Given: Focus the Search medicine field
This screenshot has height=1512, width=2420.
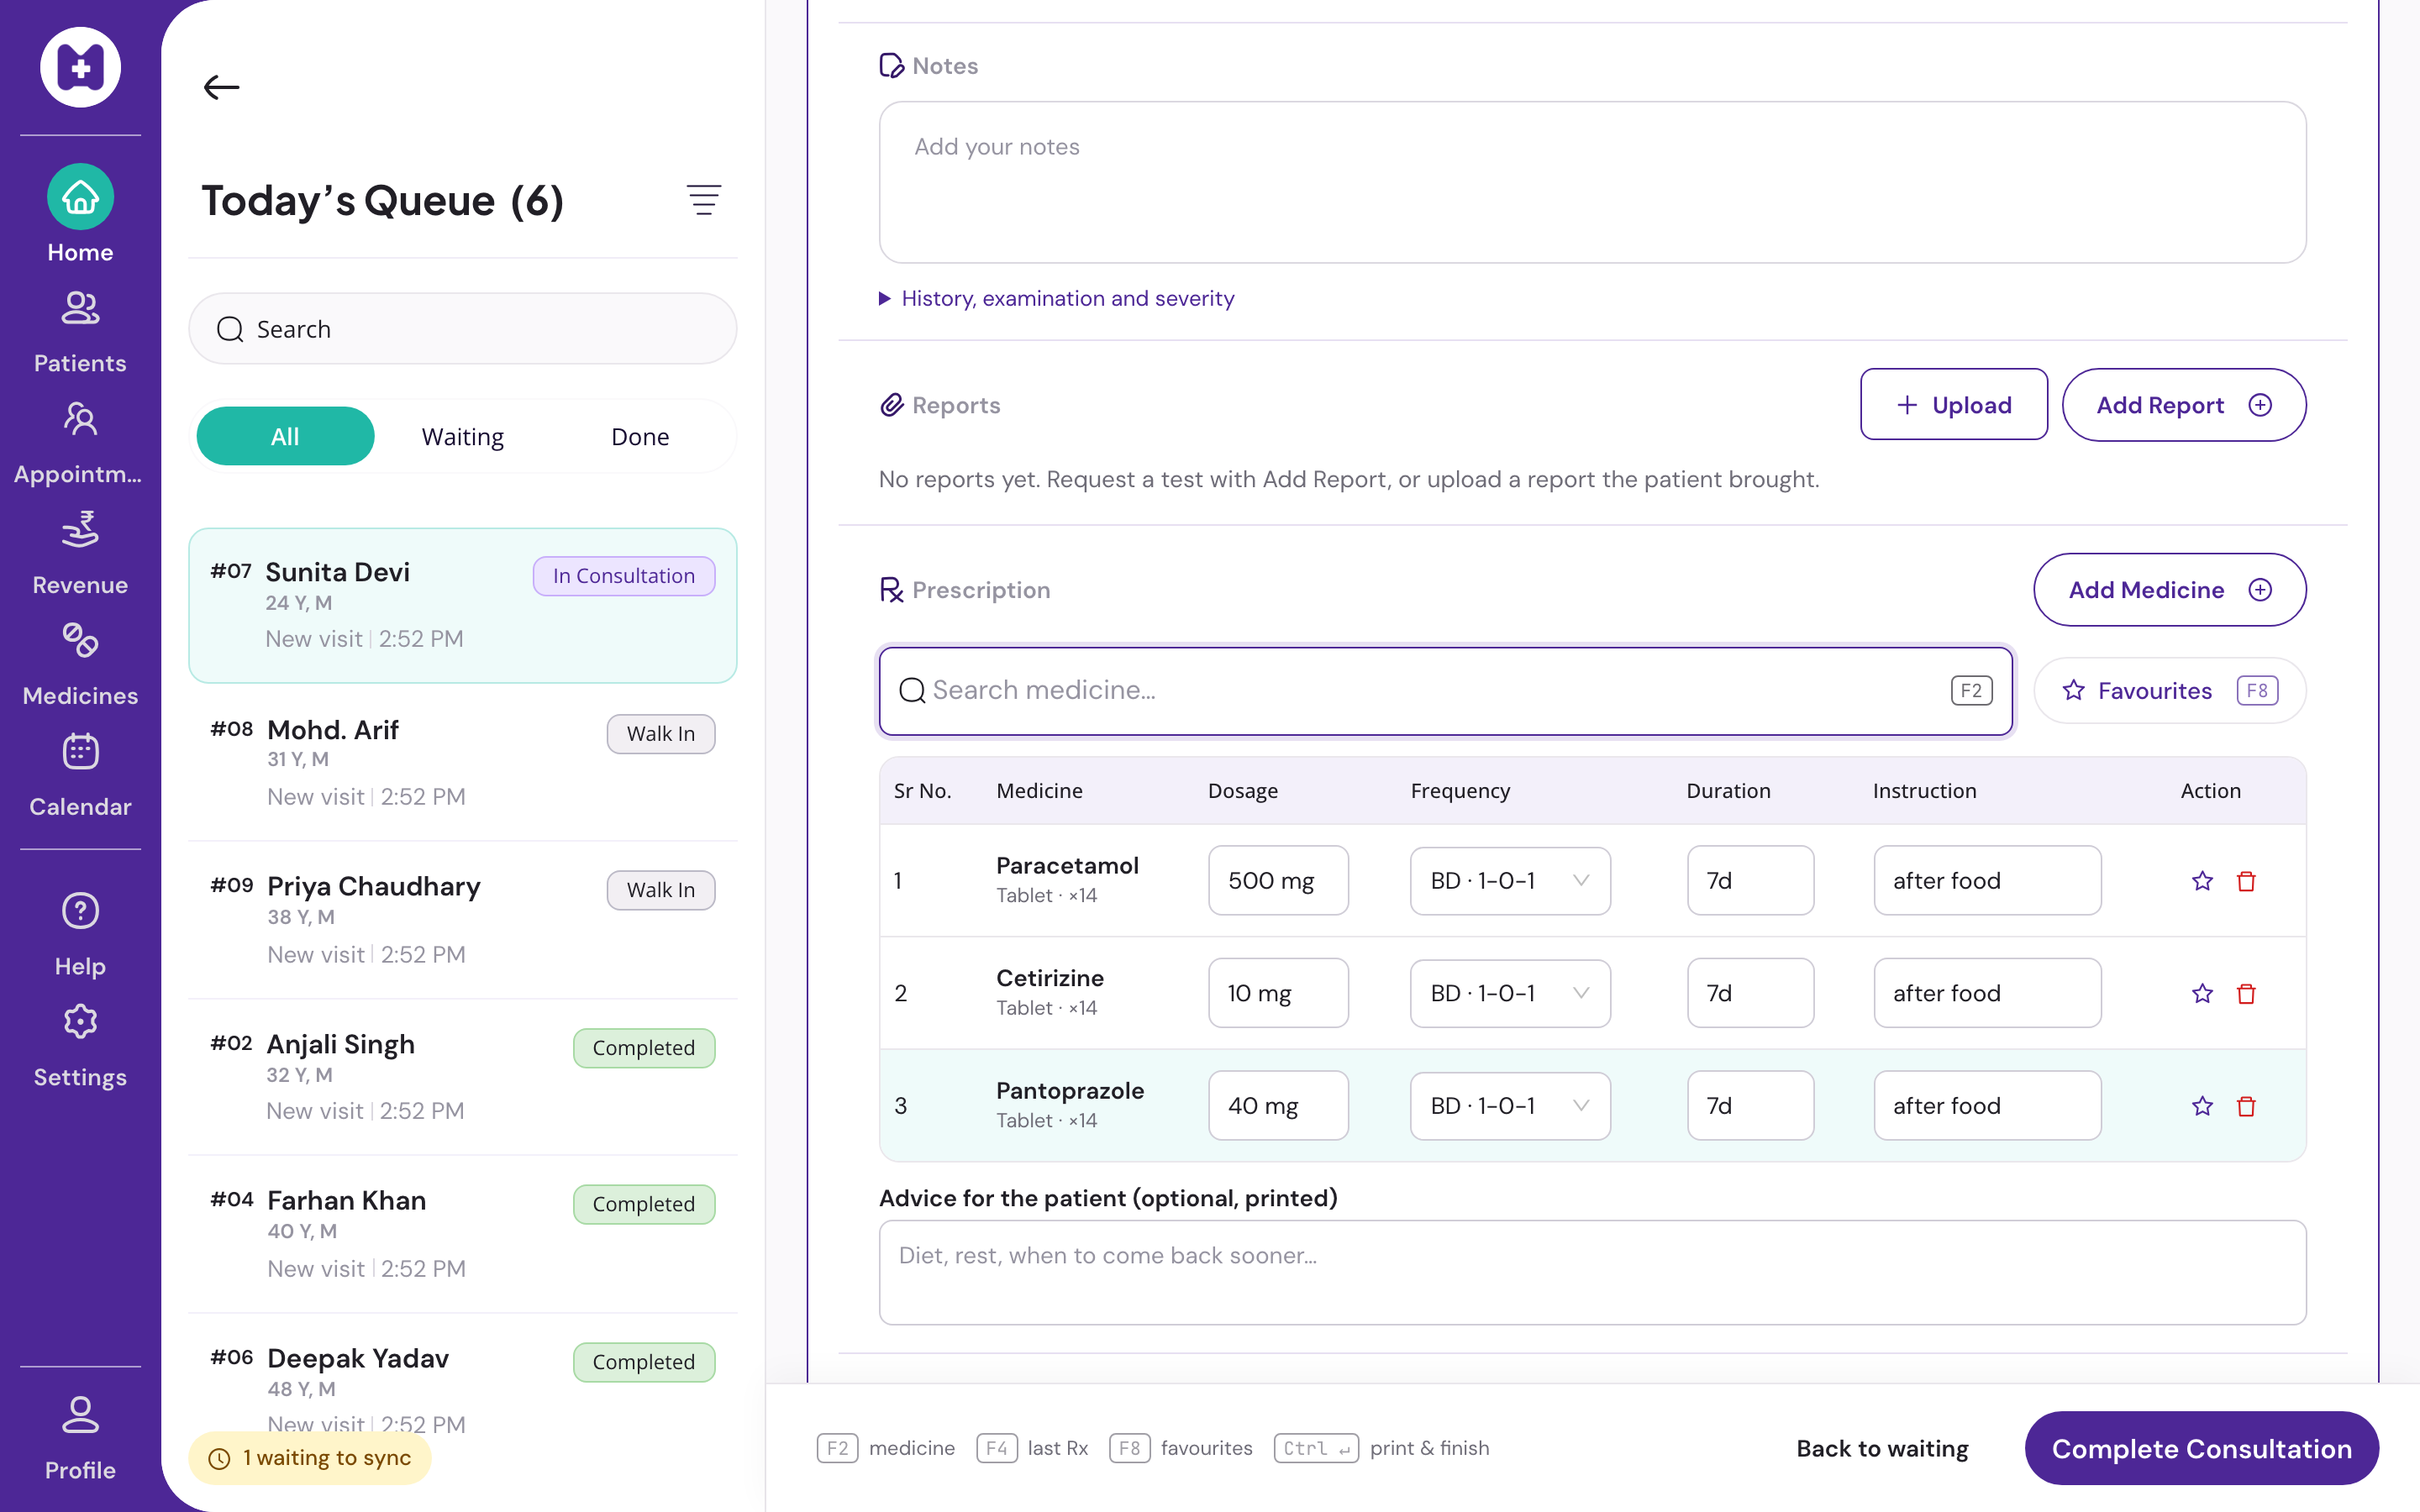Looking at the screenshot, I should tap(1445, 690).
